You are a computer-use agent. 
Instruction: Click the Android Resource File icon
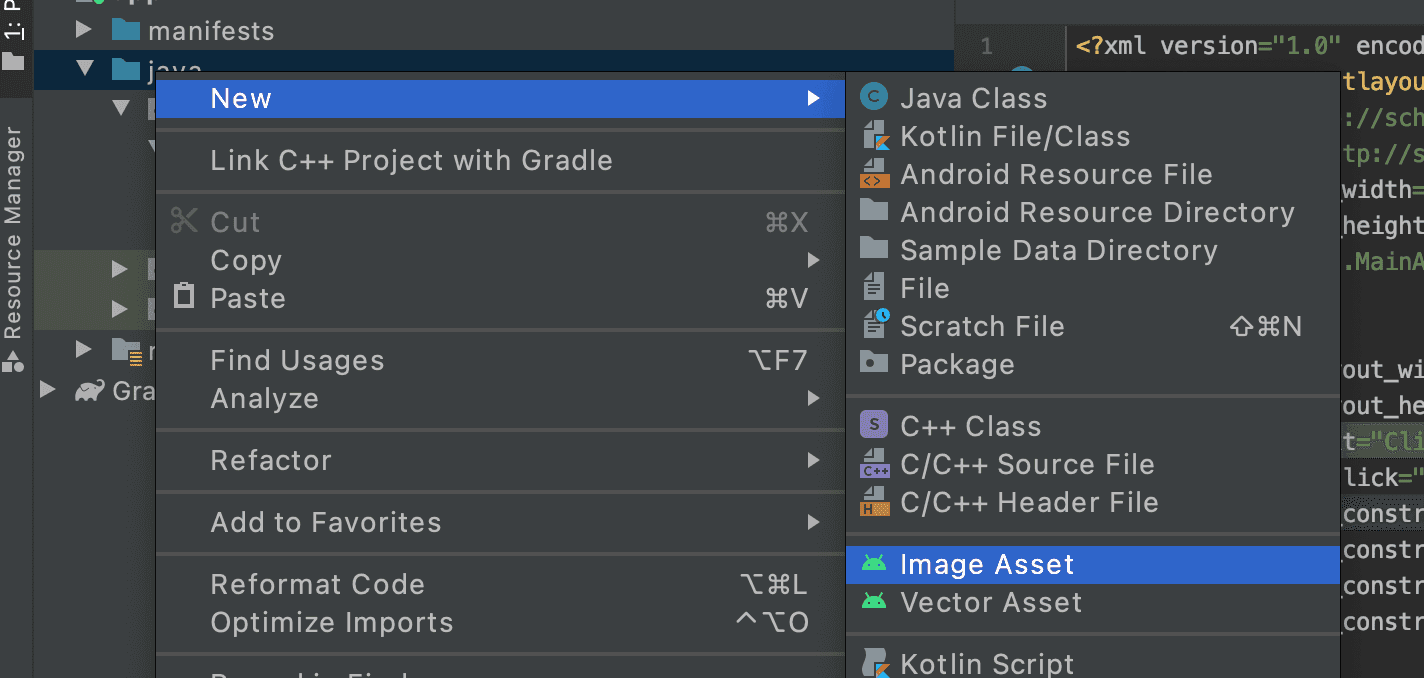875,174
